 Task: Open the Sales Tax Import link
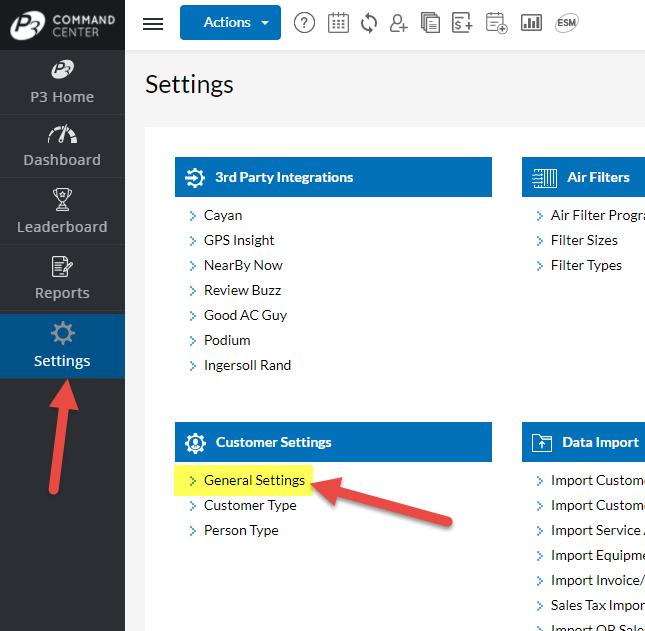pos(598,605)
